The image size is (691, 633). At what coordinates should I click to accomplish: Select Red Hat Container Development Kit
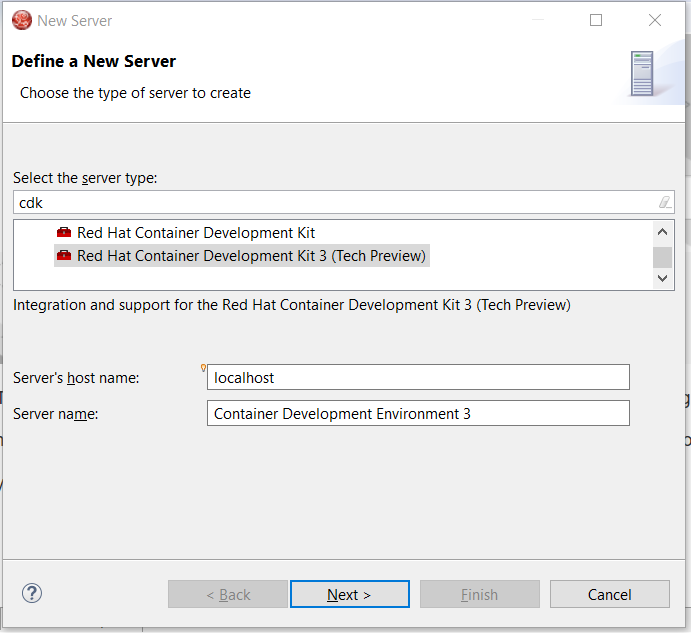196,233
